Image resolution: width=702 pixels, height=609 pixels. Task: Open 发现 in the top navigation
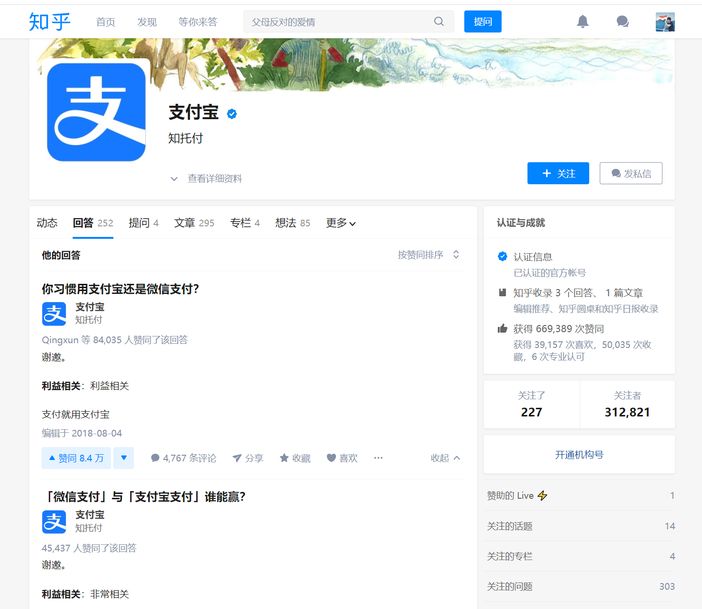coord(147,22)
